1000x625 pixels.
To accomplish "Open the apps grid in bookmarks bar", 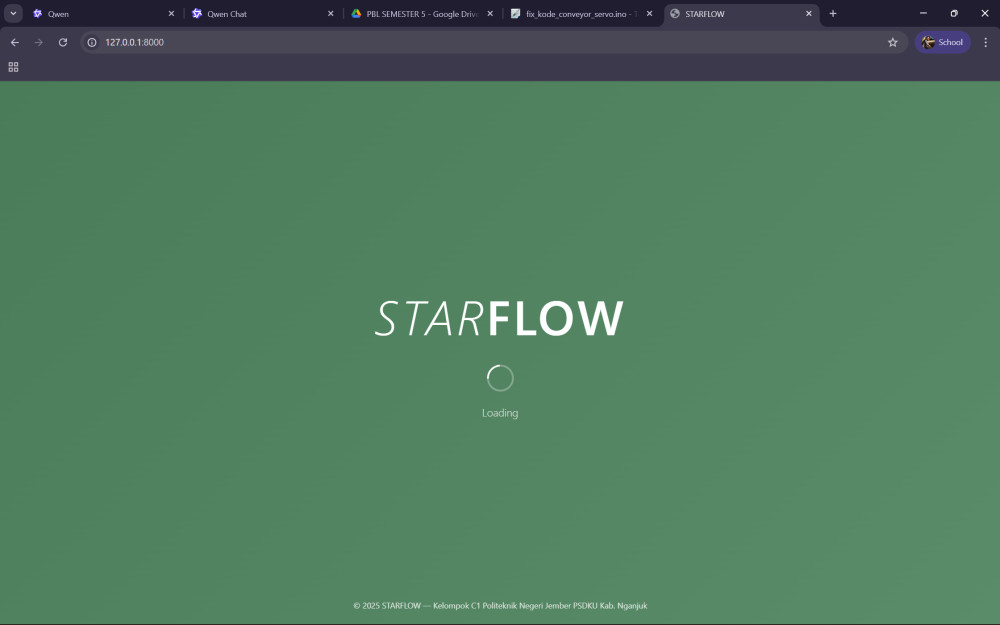I will tap(13, 67).
